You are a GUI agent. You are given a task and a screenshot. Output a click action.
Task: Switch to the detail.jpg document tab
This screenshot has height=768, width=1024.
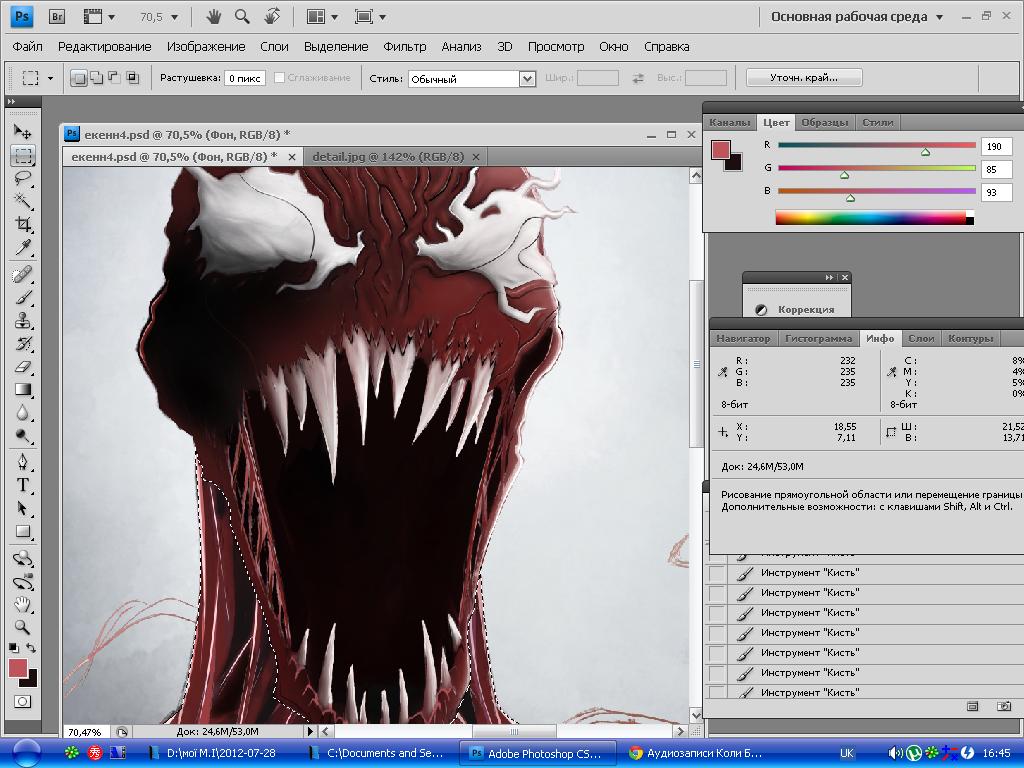click(x=388, y=157)
